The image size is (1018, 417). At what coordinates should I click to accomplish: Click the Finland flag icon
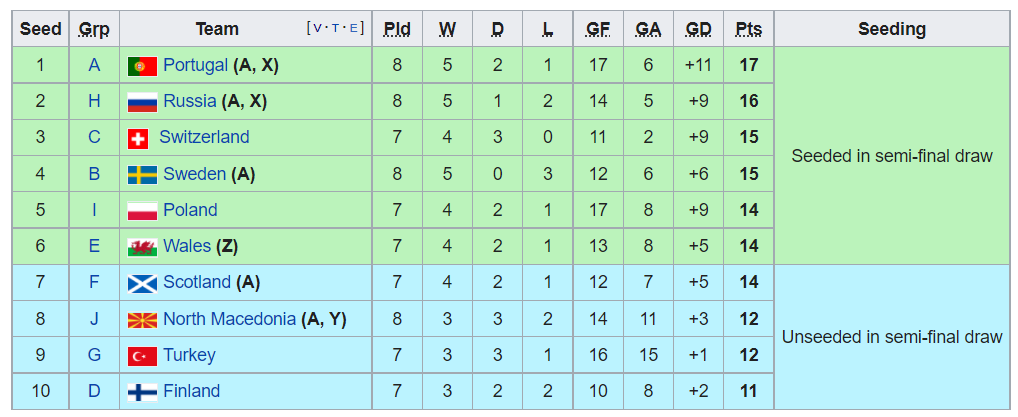coord(142,392)
